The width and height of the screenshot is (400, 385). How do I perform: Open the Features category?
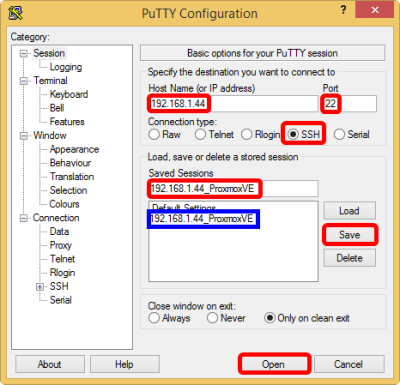click(67, 122)
